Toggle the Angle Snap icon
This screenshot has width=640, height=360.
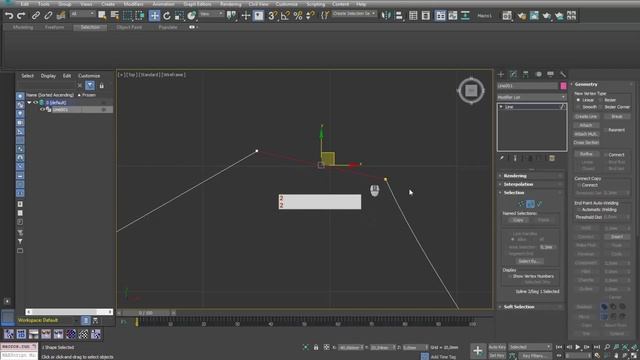285,16
